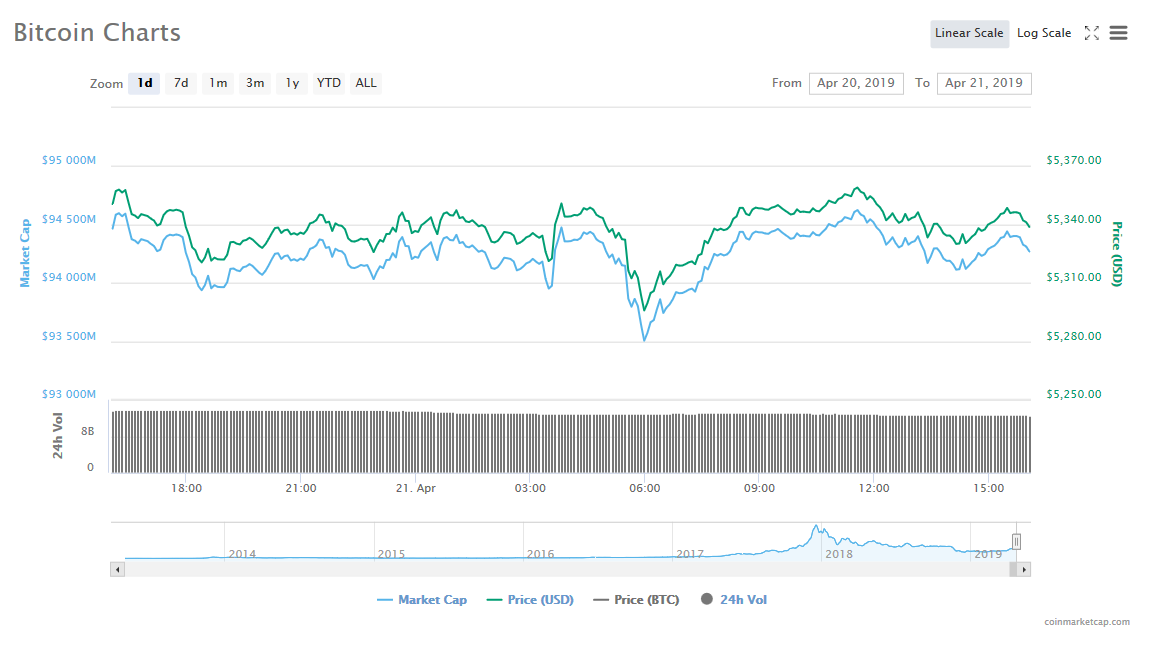
Task: Toggle Price (USD) series visibility
Action: (530, 600)
